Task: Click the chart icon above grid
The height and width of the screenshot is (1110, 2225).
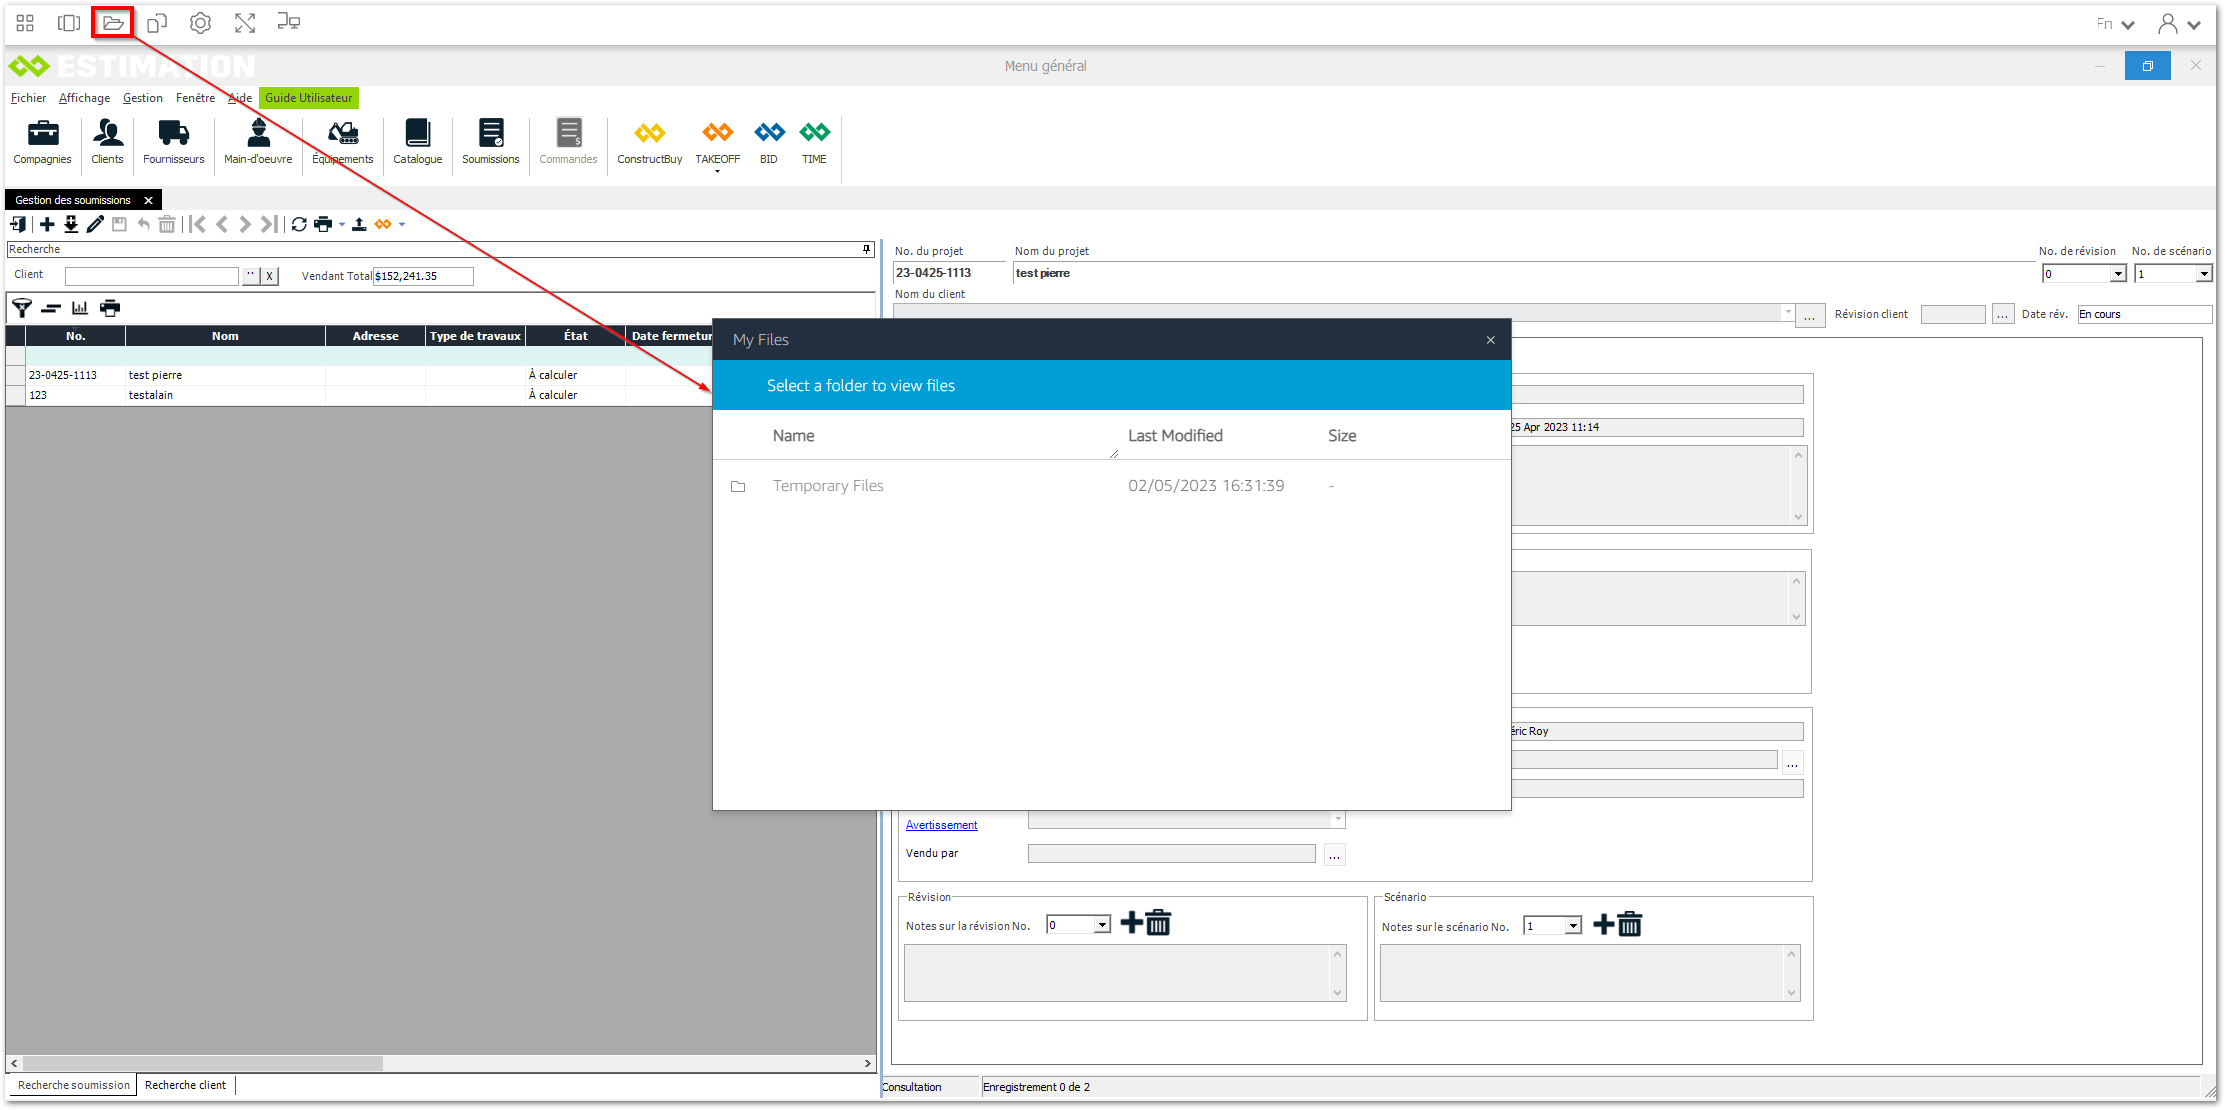Action: point(80,308)
